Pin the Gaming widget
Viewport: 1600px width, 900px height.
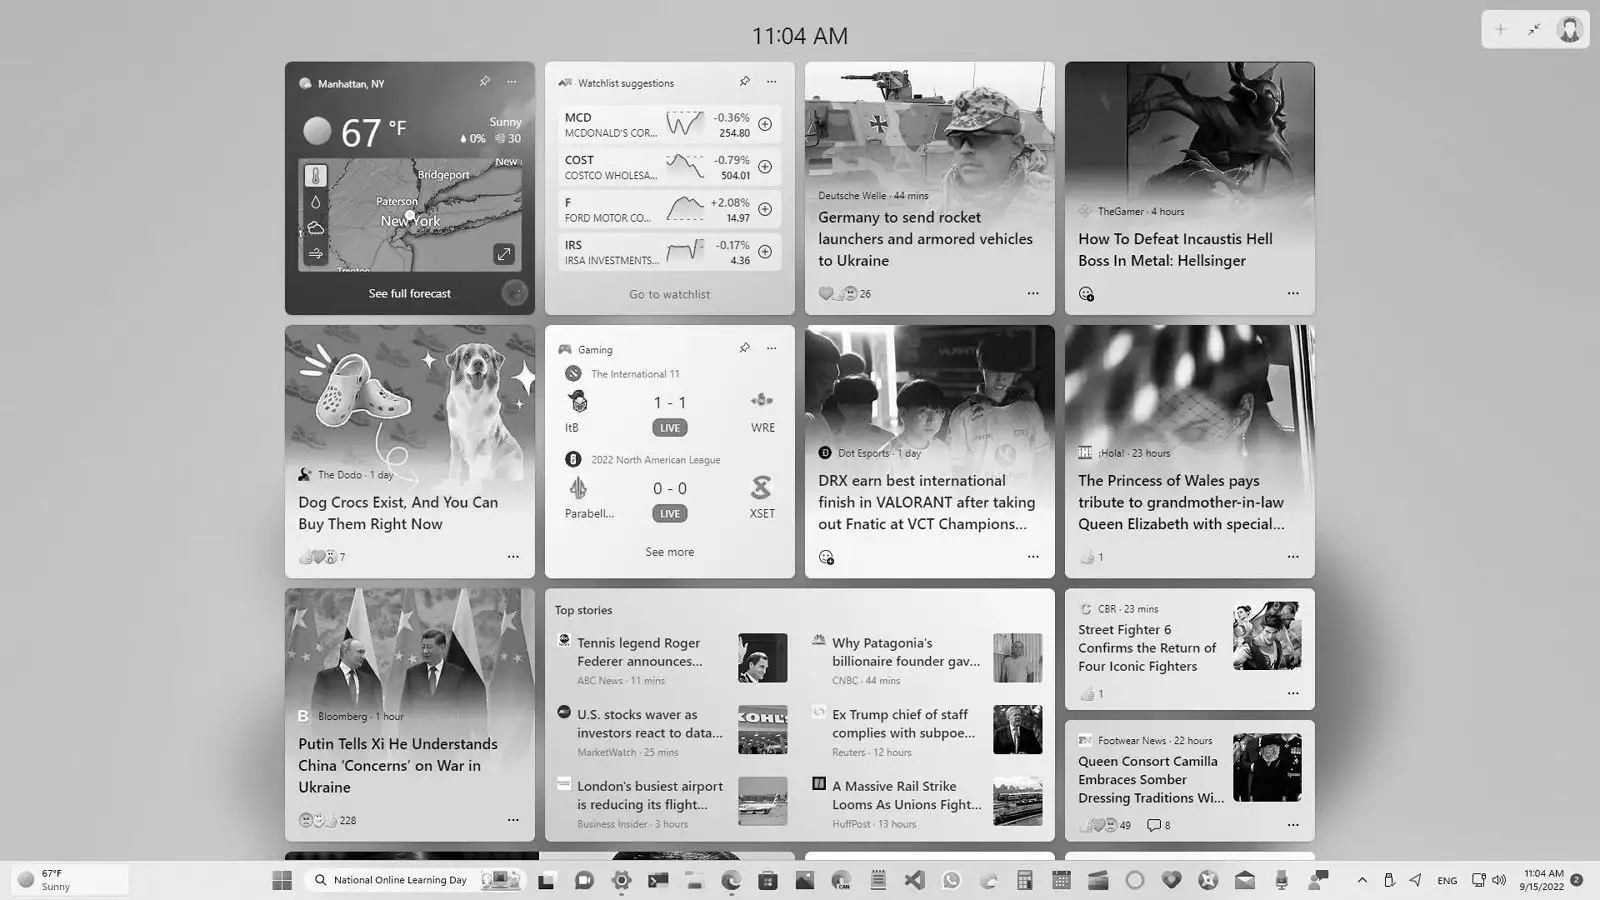click(744, 348)
